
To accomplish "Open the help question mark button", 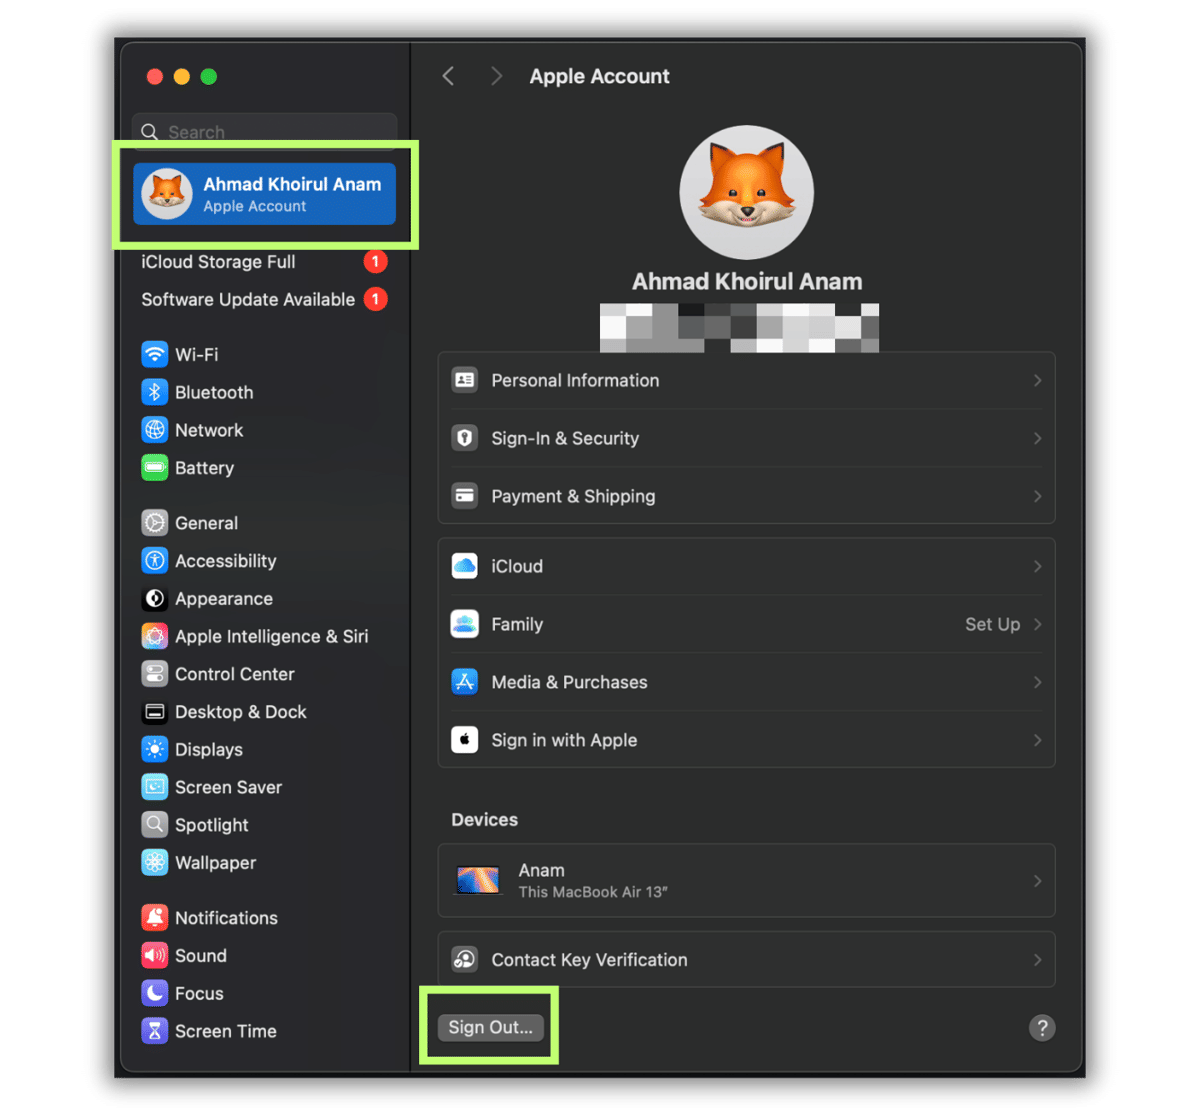I will 1042,1028.
